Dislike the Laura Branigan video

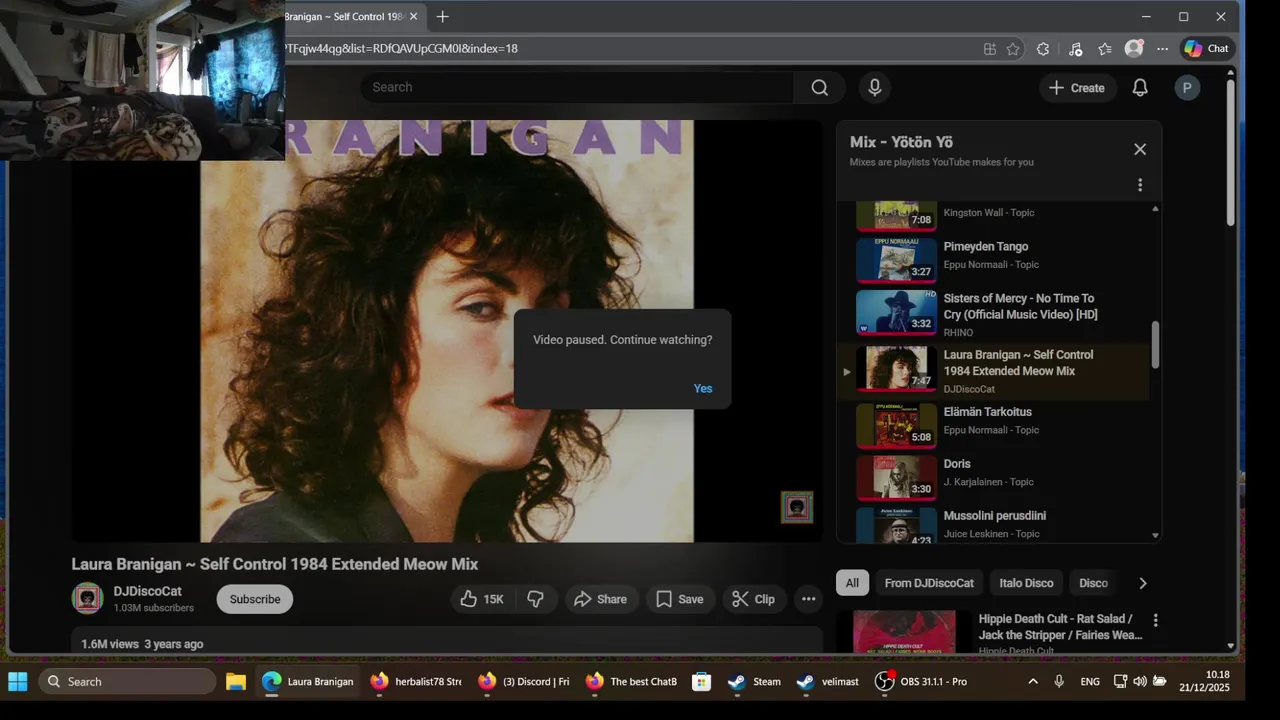point(536,599)
